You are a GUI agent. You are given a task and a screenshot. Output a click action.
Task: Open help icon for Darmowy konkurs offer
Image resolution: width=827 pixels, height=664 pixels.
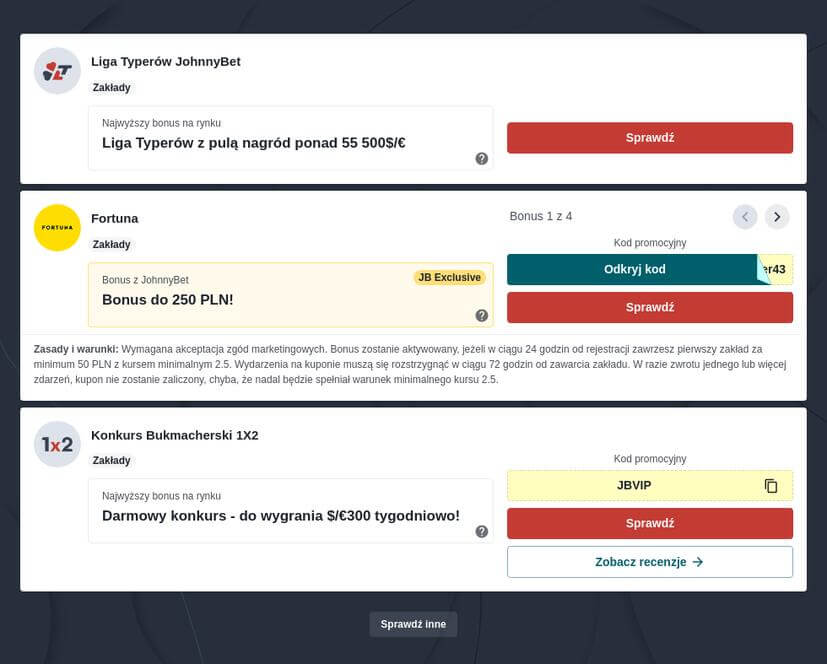click(x=482, y=531)
